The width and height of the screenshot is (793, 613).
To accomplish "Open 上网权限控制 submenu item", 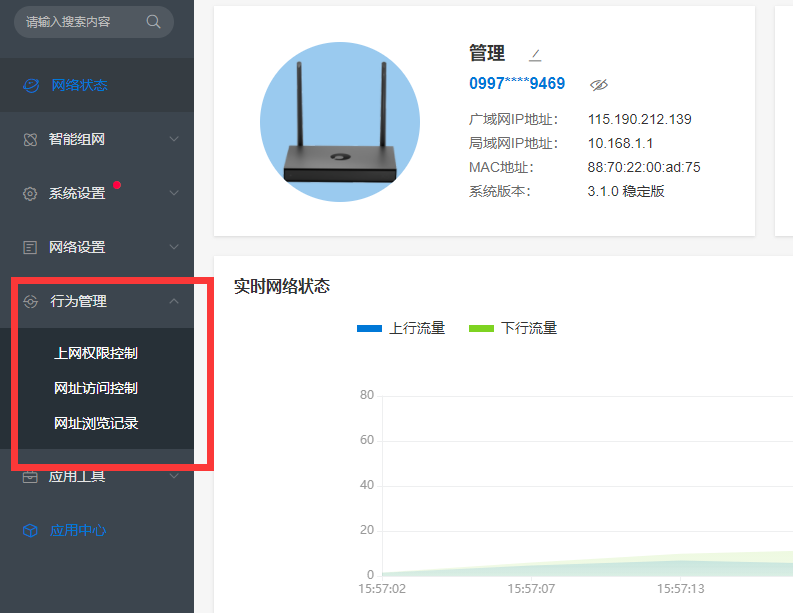I will pyautogui.click(x=96, y=353).
